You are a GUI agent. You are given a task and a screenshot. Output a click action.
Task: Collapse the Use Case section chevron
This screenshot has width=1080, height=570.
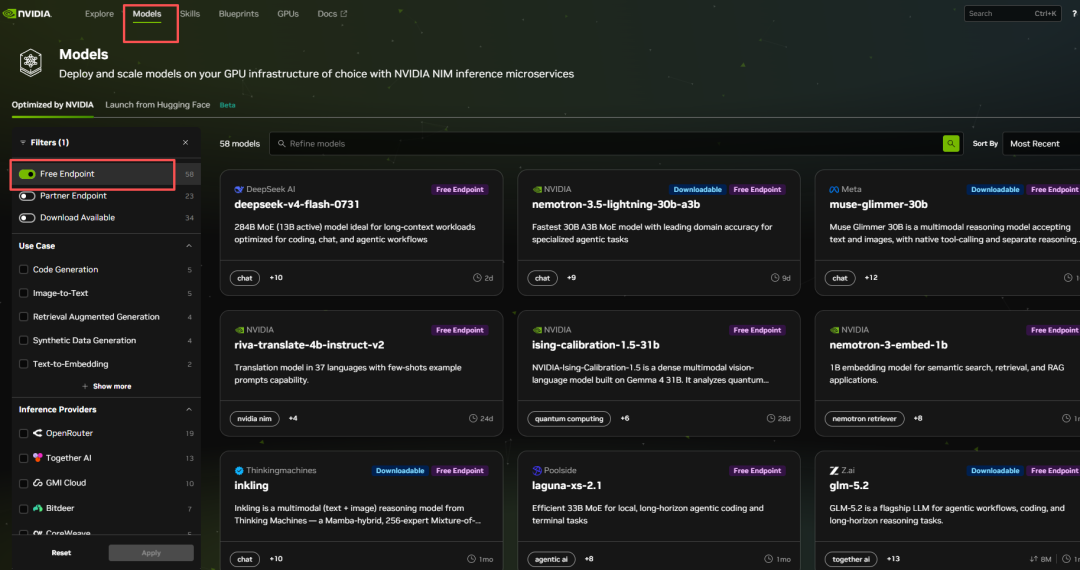[189, 246]
